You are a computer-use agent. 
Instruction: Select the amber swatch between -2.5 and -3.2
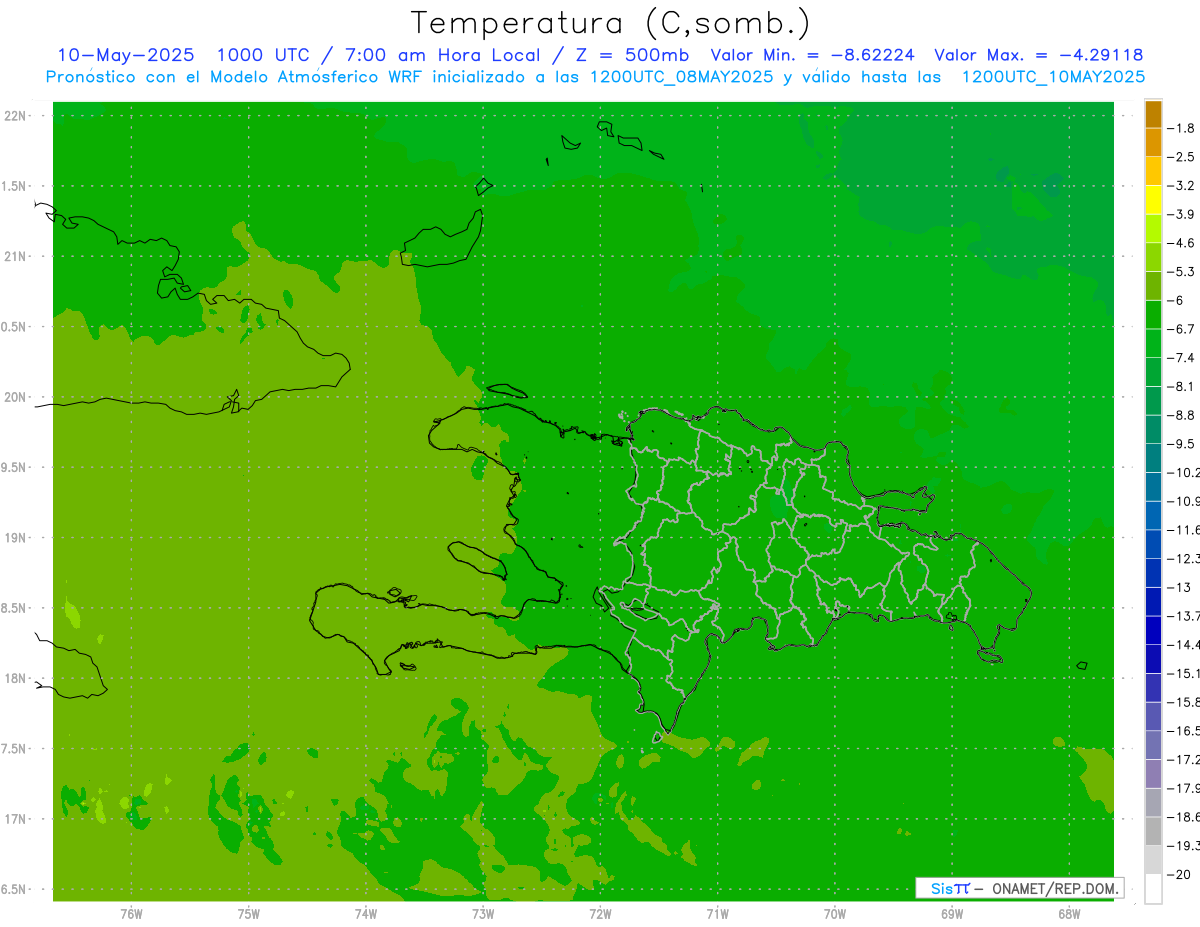pos(1153,171)
